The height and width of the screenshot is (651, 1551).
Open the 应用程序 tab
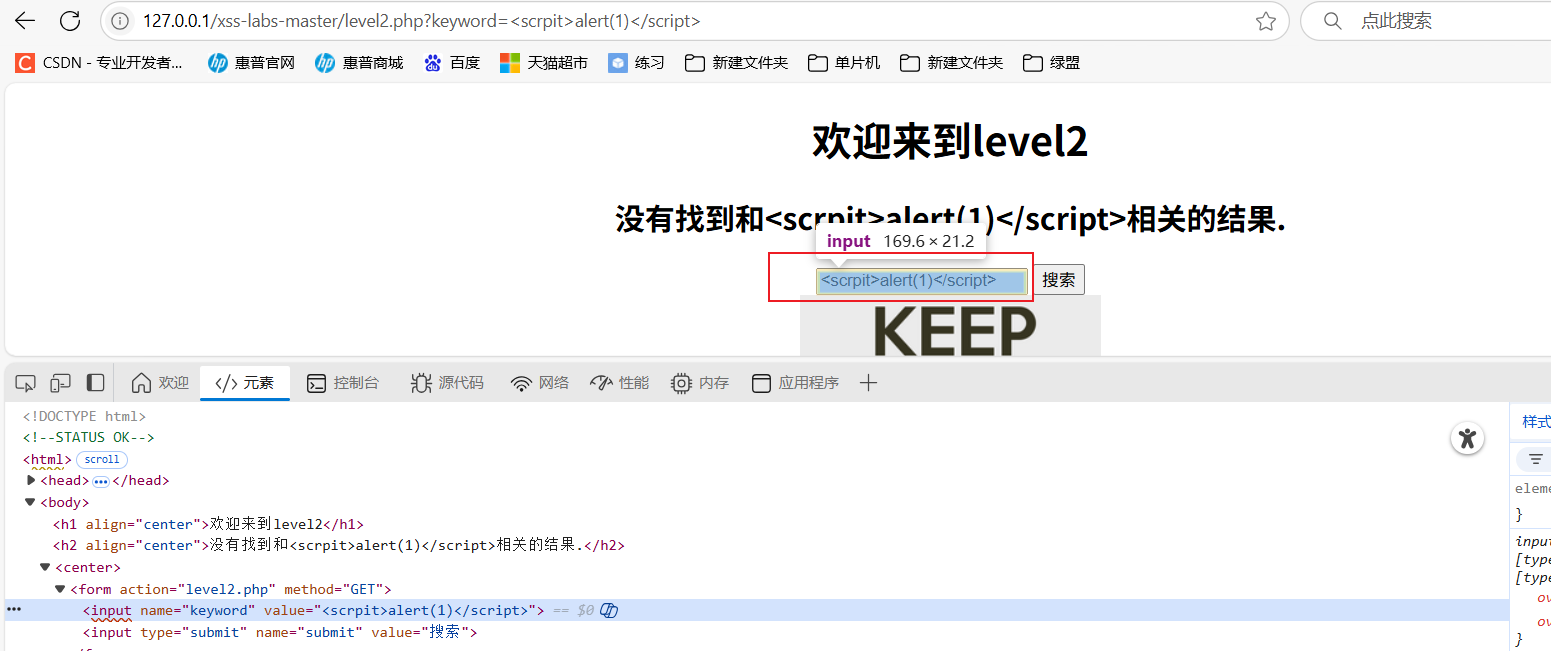(x=795, y=383)
